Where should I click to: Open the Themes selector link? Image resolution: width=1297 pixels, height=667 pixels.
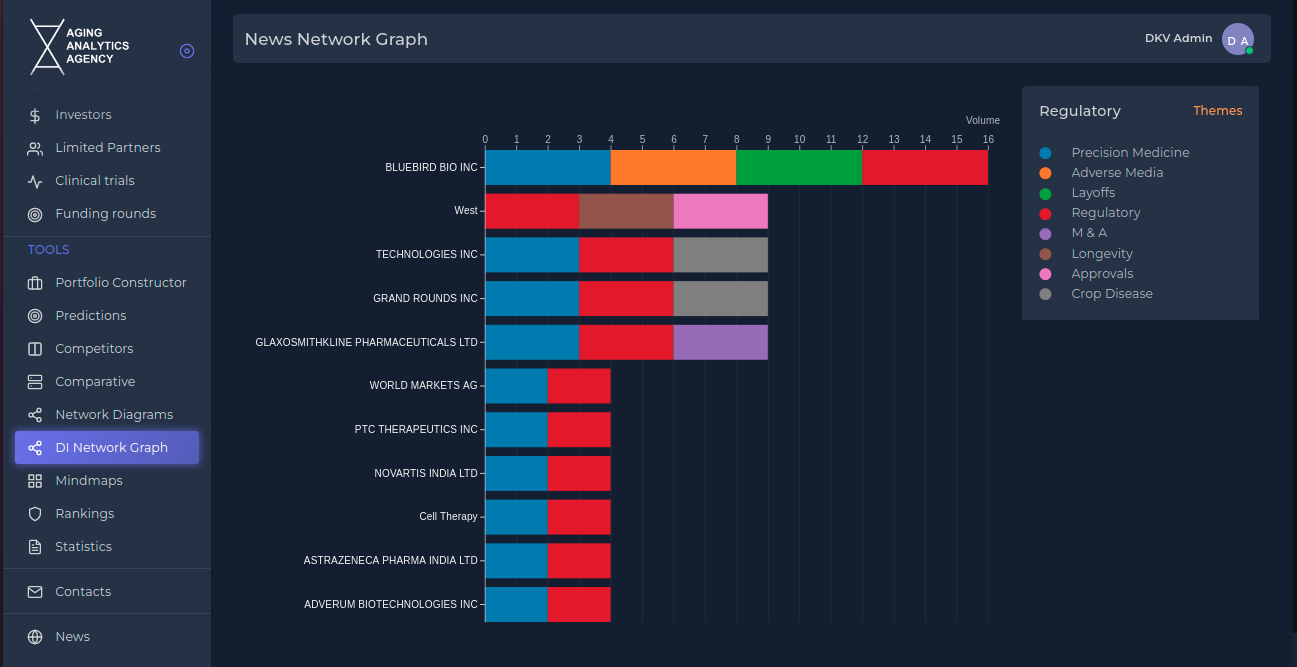pyautogui.click(x=1217, y=111)
